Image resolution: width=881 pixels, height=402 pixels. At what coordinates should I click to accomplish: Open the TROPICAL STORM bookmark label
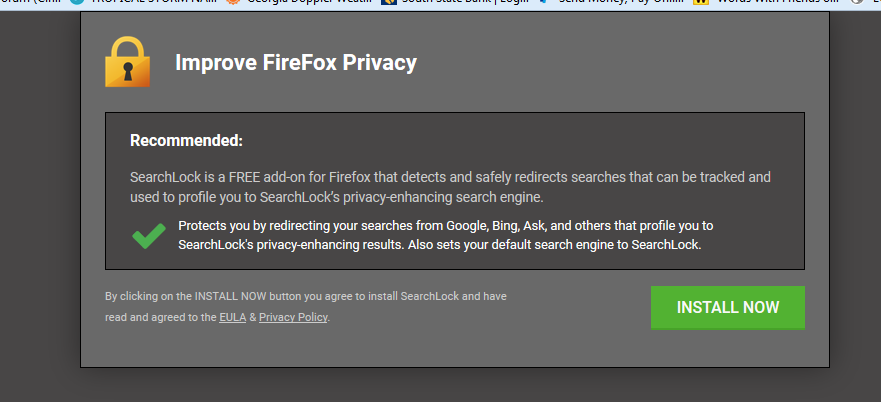pyautogui.click(x=152, y=2)
